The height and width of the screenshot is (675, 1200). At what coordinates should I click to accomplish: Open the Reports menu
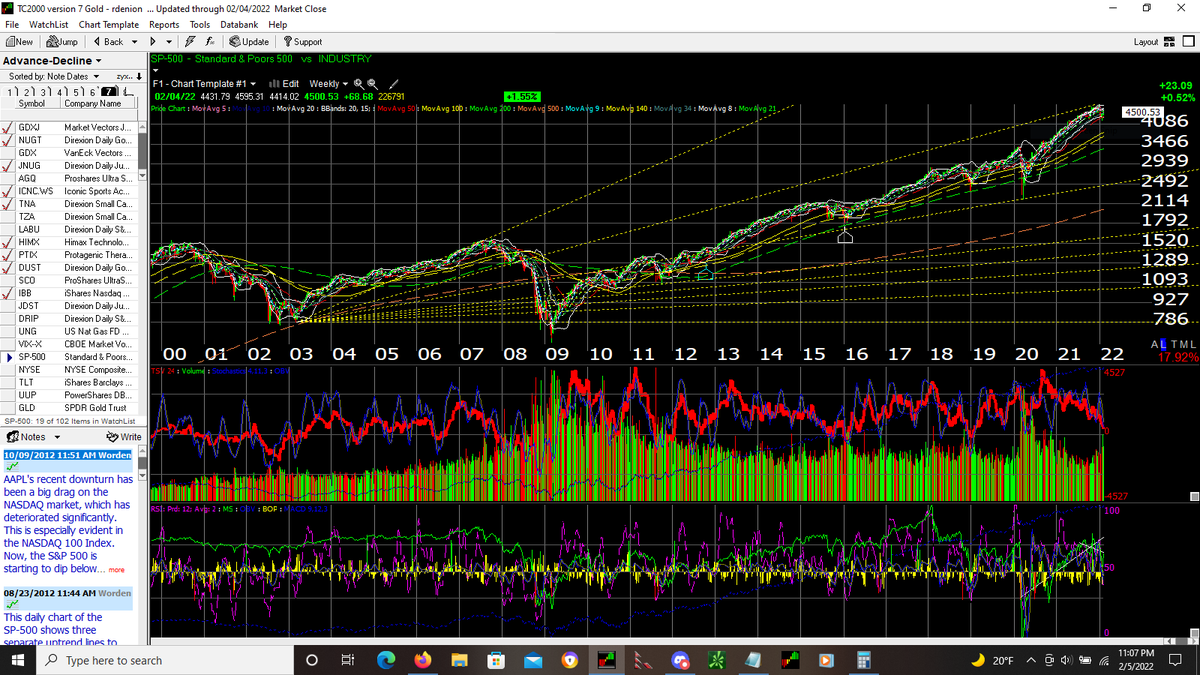tap(164, 24)
